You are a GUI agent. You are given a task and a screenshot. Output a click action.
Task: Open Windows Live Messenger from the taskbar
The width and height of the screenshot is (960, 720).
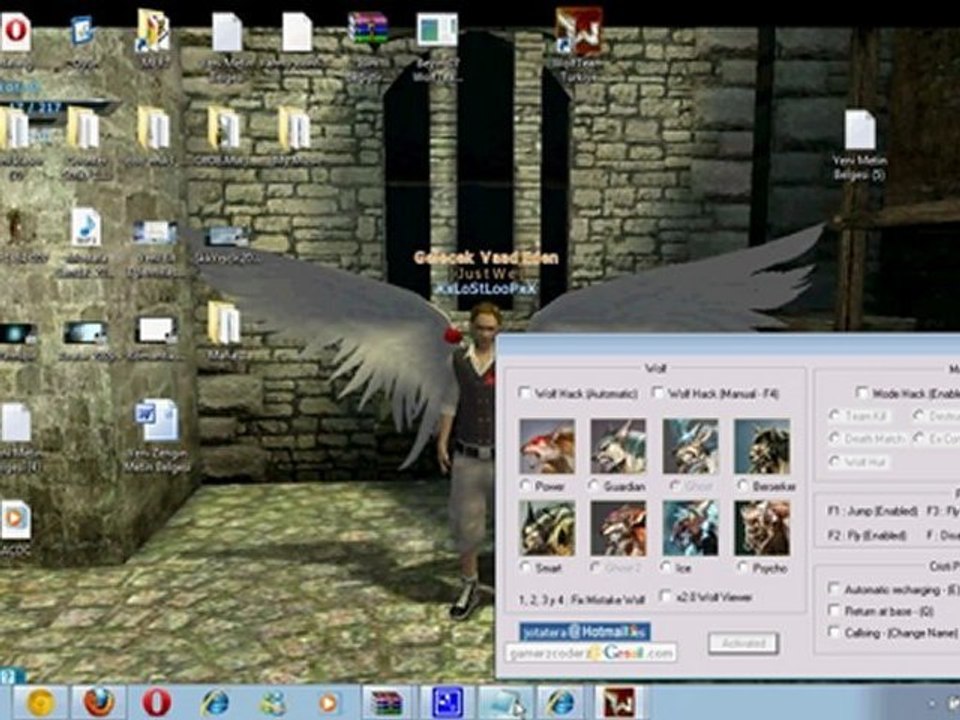point(272,703)
